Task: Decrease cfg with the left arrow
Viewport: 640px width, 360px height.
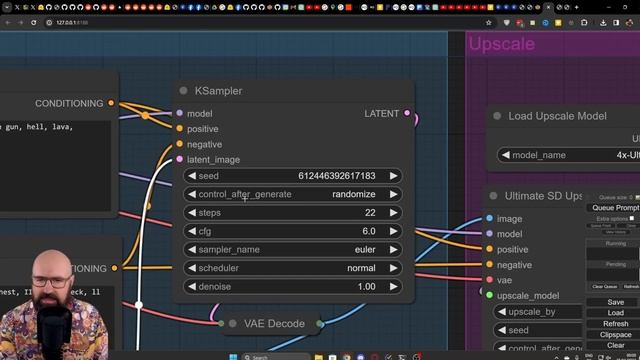Action: coord(192,231)
